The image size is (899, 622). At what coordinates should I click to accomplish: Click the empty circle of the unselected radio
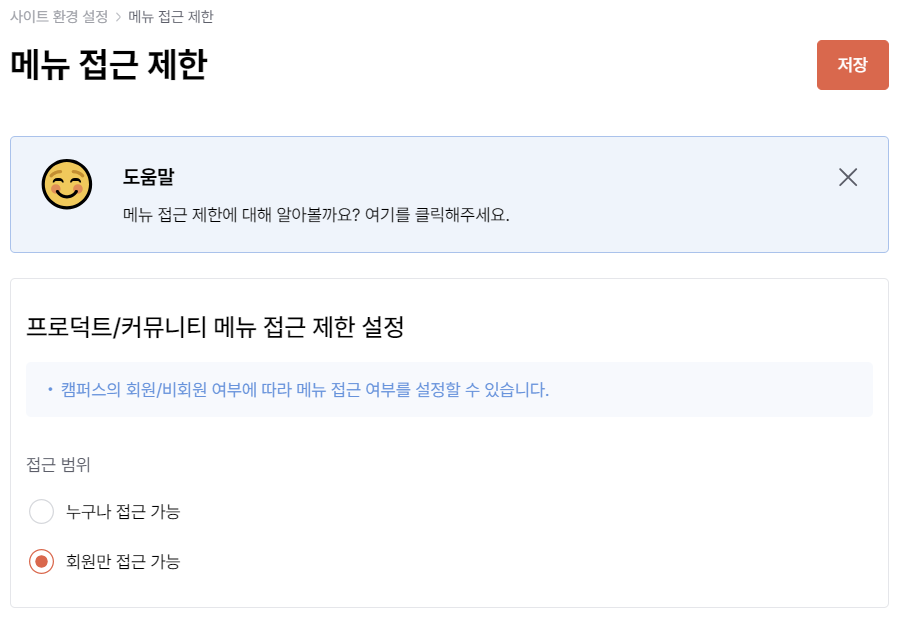pos(41,511)
